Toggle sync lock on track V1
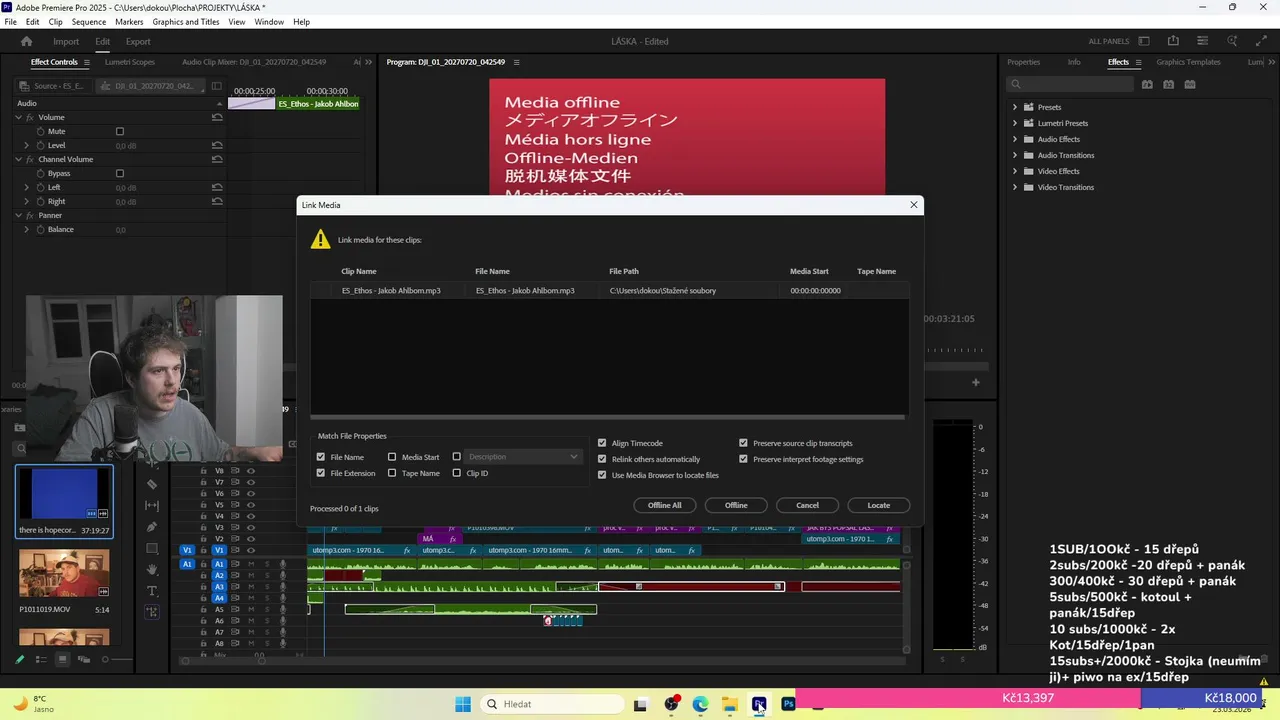 [234, 550]
